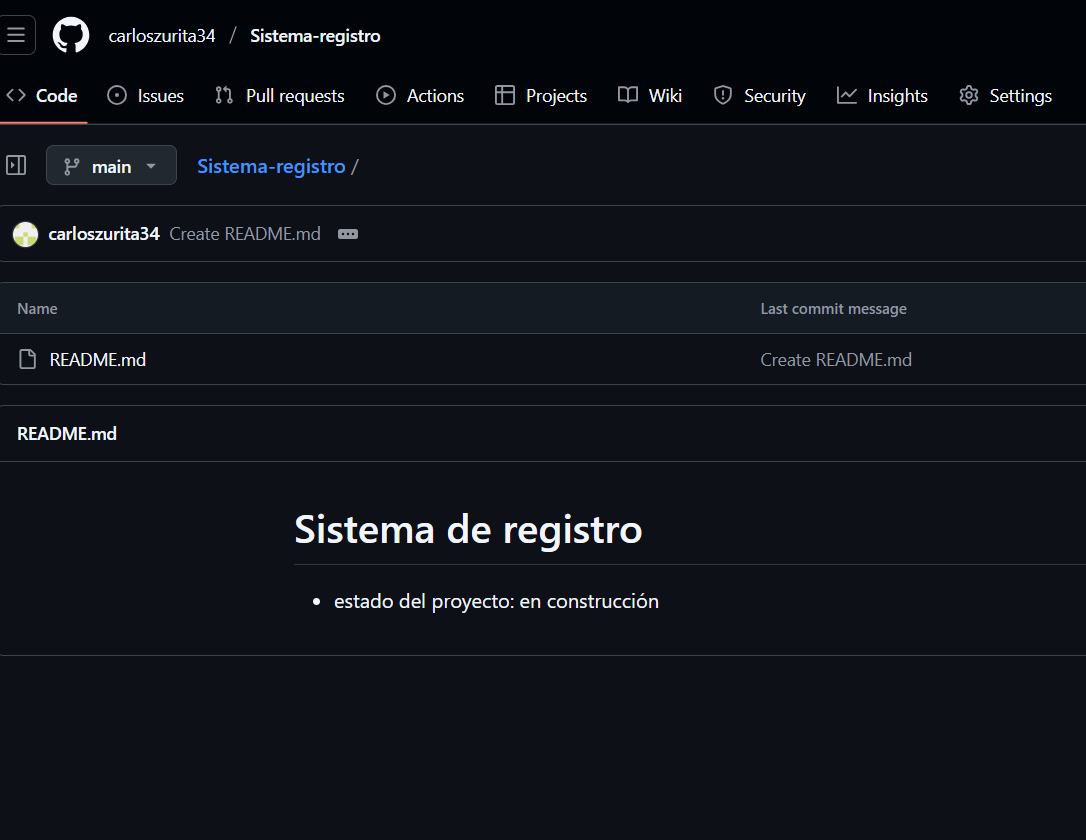Click the estado del proyecto bullet text

pyautogui.click(x=496, y=601)
